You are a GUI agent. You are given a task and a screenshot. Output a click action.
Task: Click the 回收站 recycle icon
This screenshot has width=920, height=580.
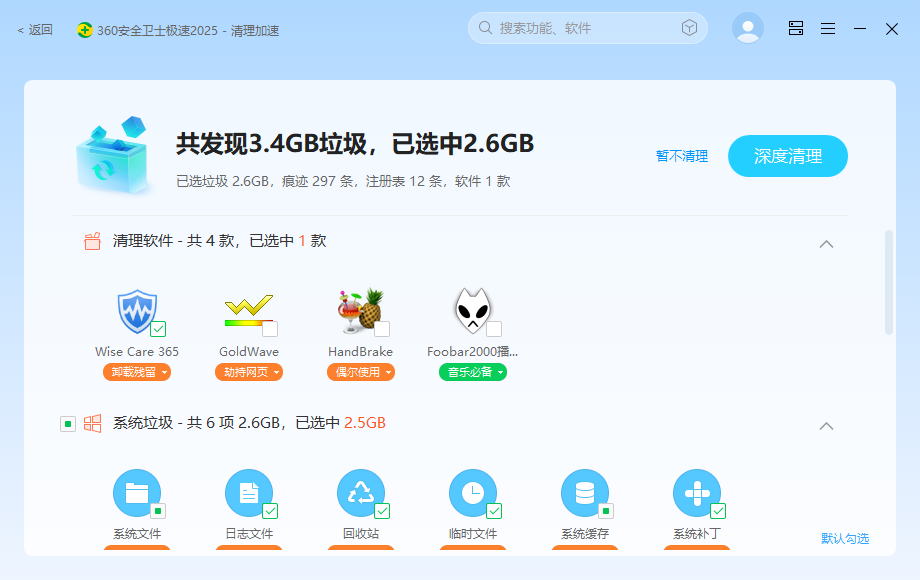361,493
